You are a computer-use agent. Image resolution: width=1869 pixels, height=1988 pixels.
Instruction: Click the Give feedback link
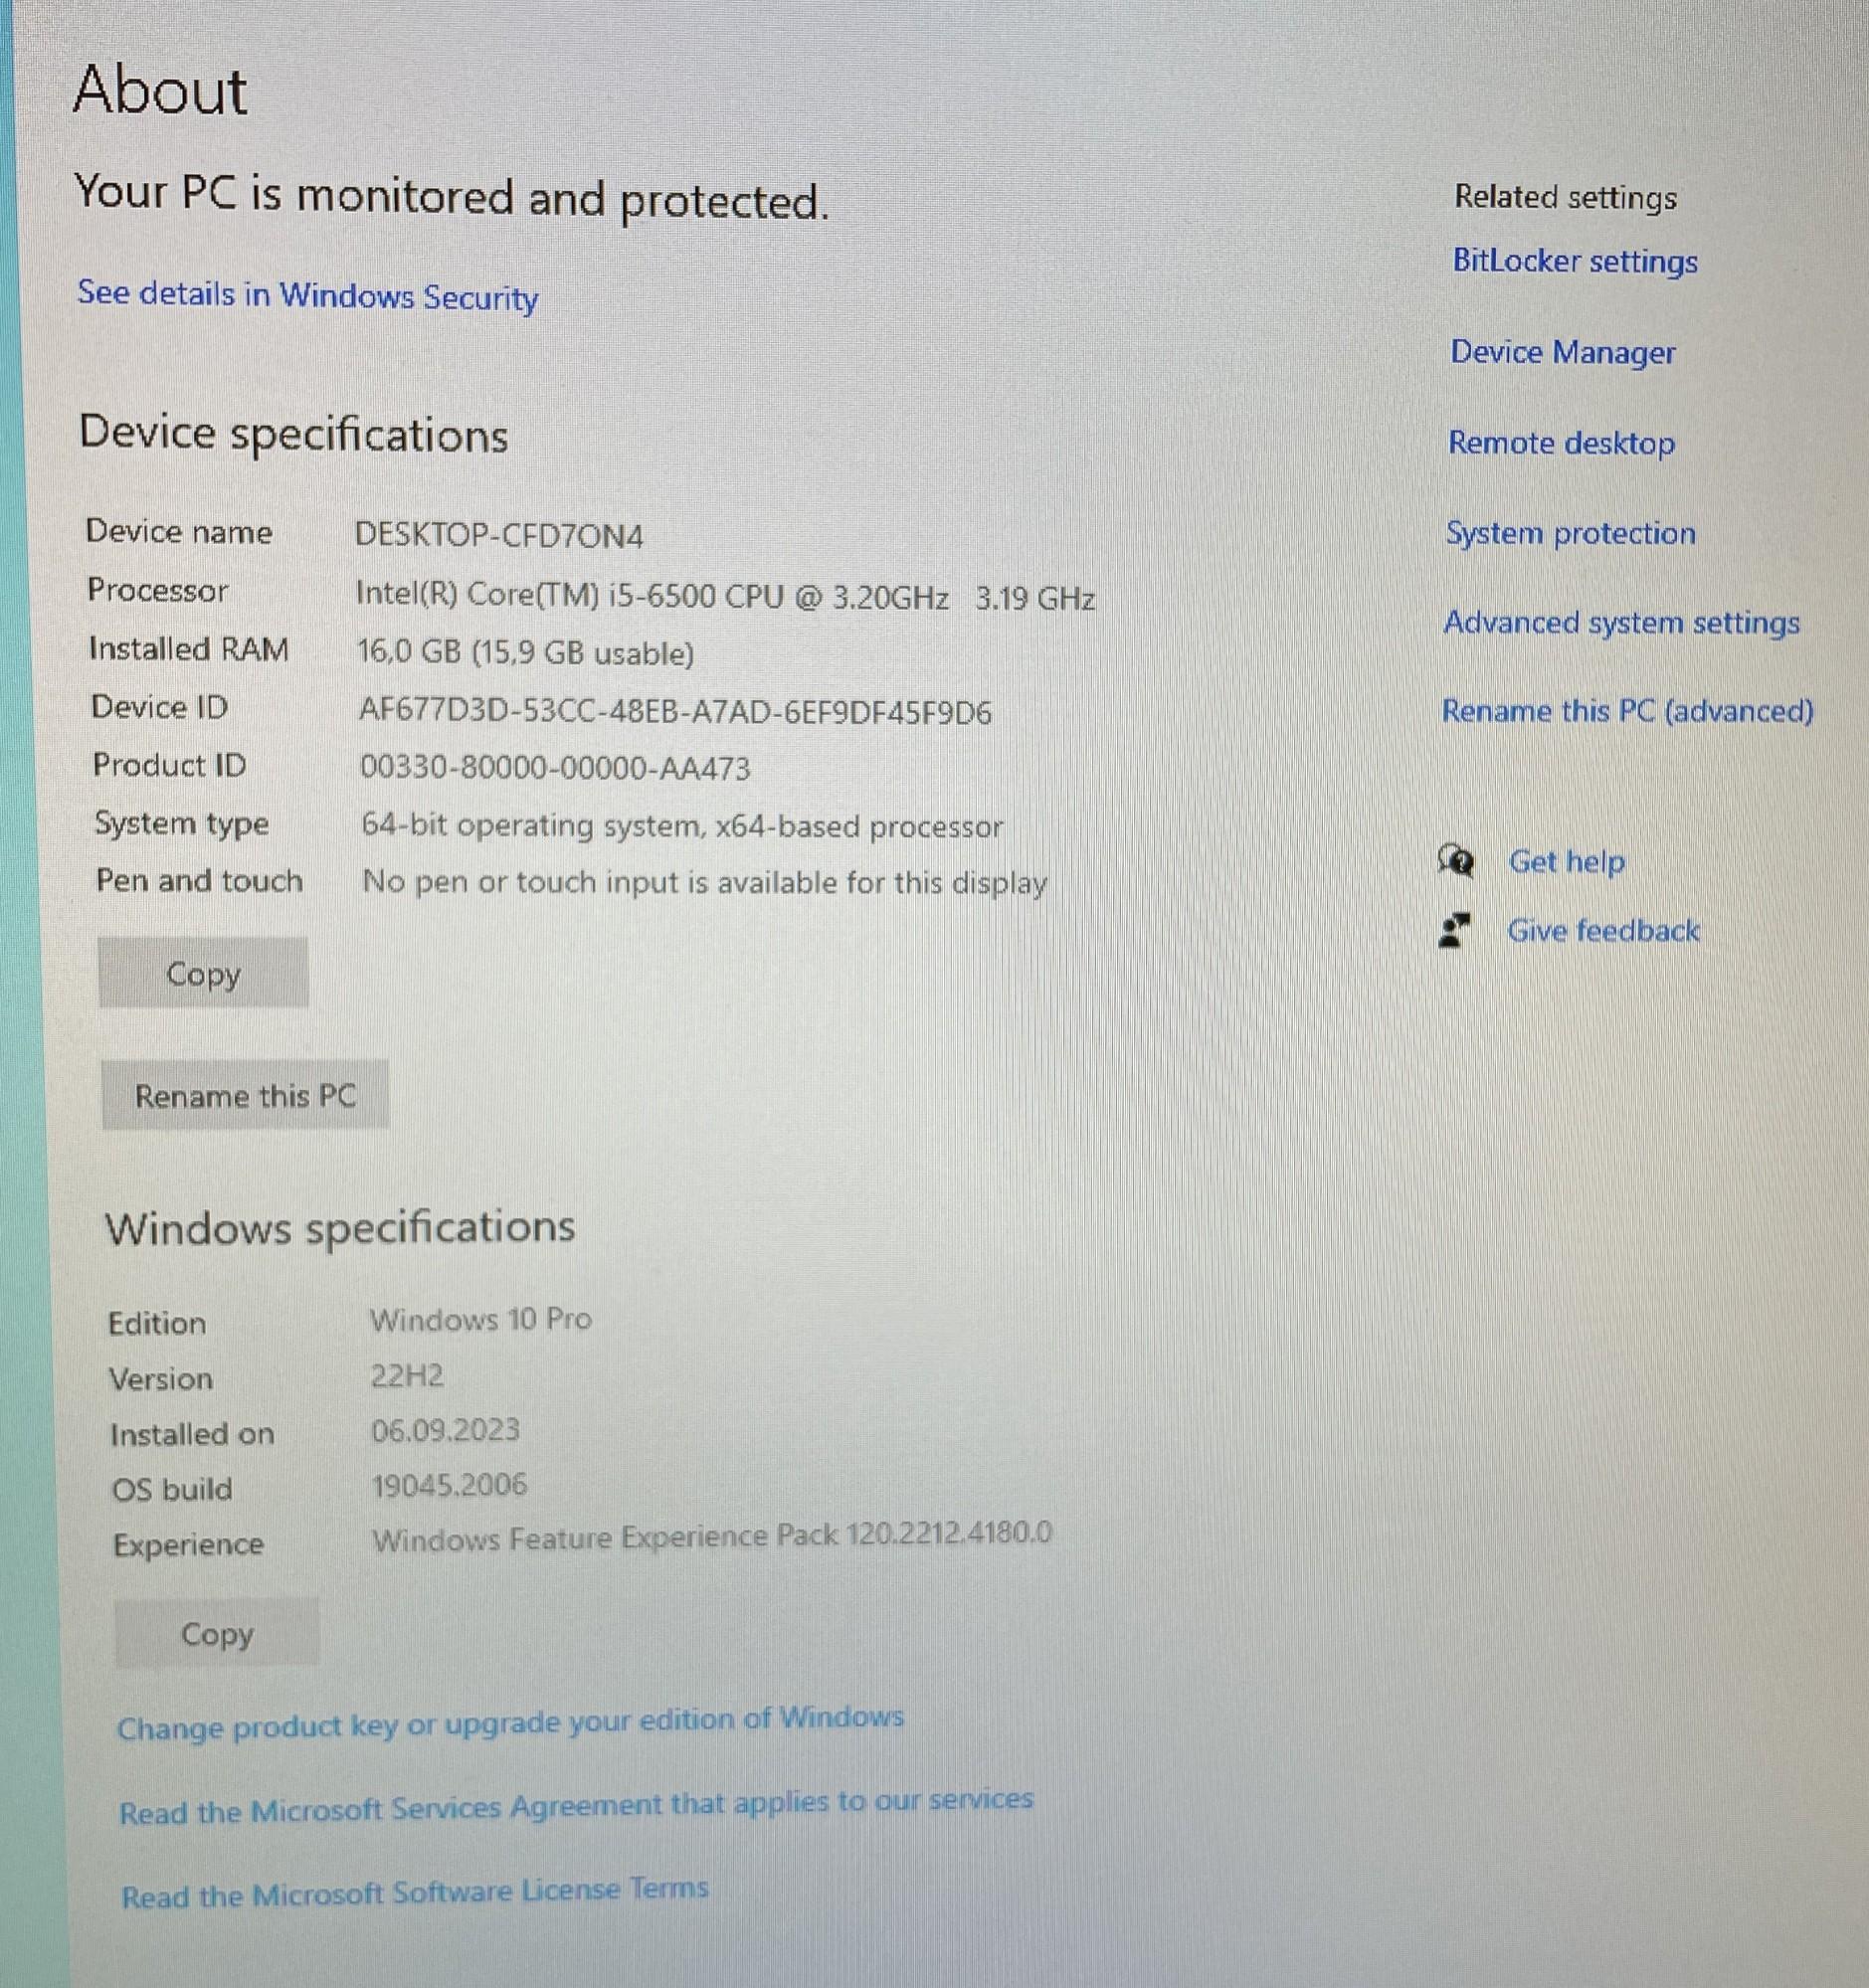tap(1602, 931)
